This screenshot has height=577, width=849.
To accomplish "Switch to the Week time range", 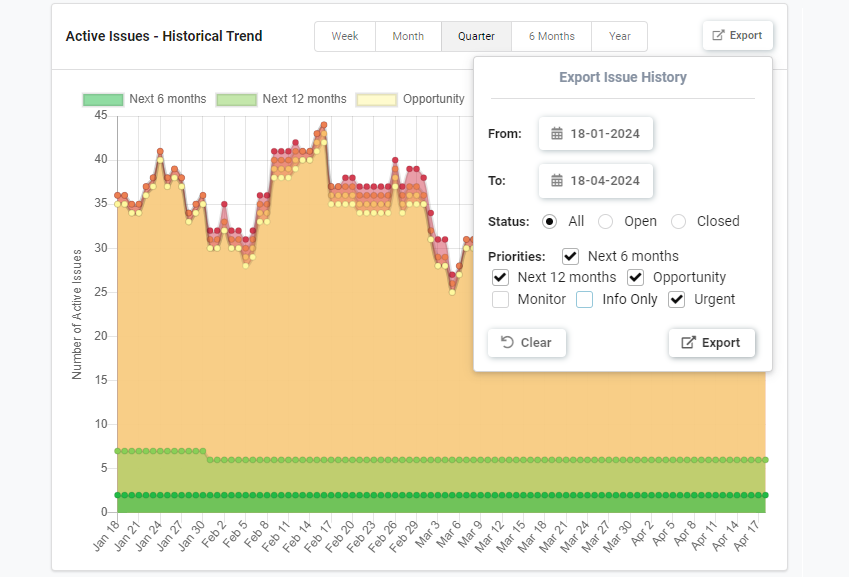I will click(345, 36).
